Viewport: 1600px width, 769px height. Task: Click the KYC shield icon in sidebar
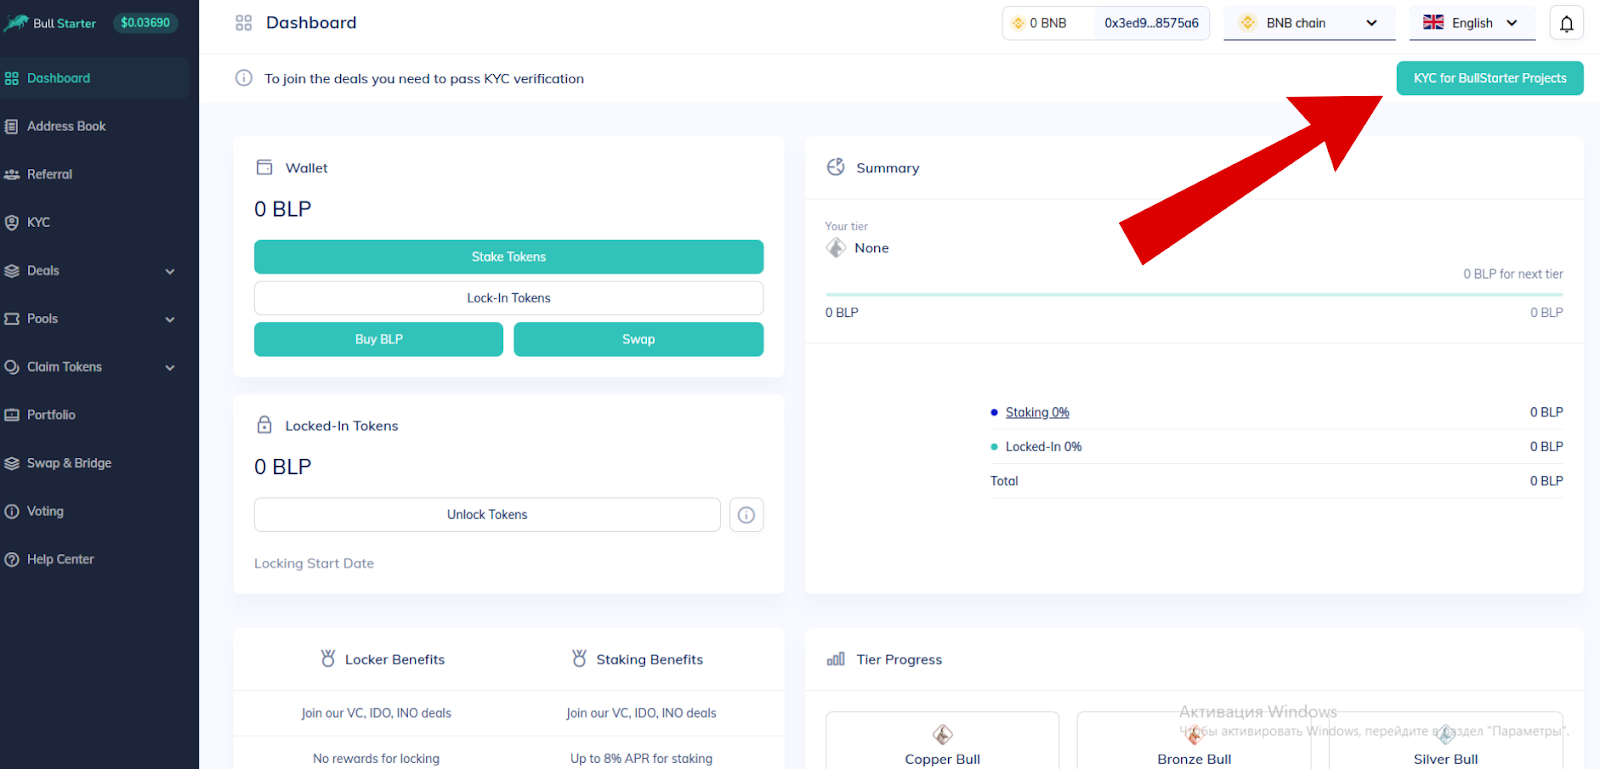(x=12, y=223)
